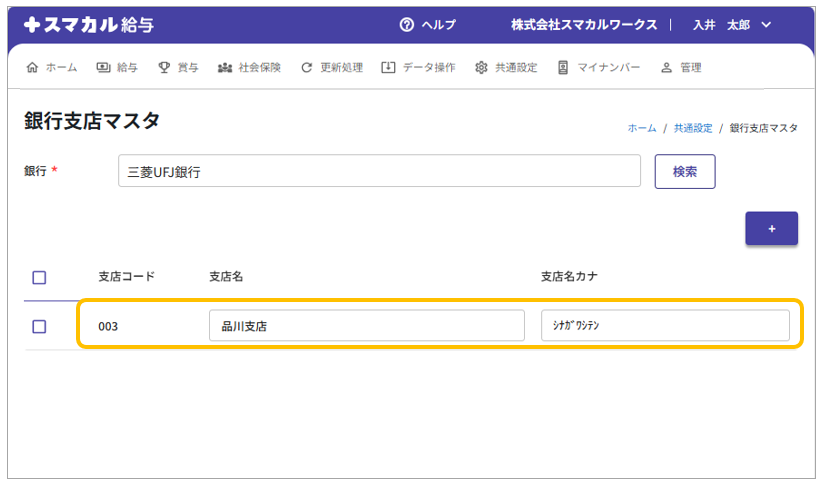Screen dimensions: 823x486
Task: Open the 銀行 selection field
Action: click(x=379, y=171)
